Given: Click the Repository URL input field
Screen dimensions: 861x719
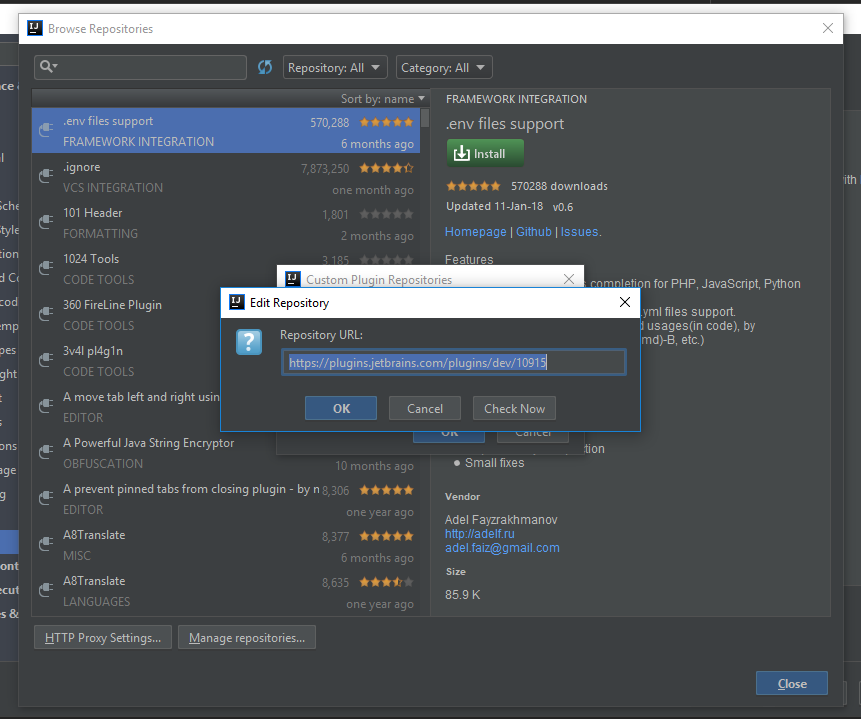Looking at the screenshot, I should click(454, 363).
